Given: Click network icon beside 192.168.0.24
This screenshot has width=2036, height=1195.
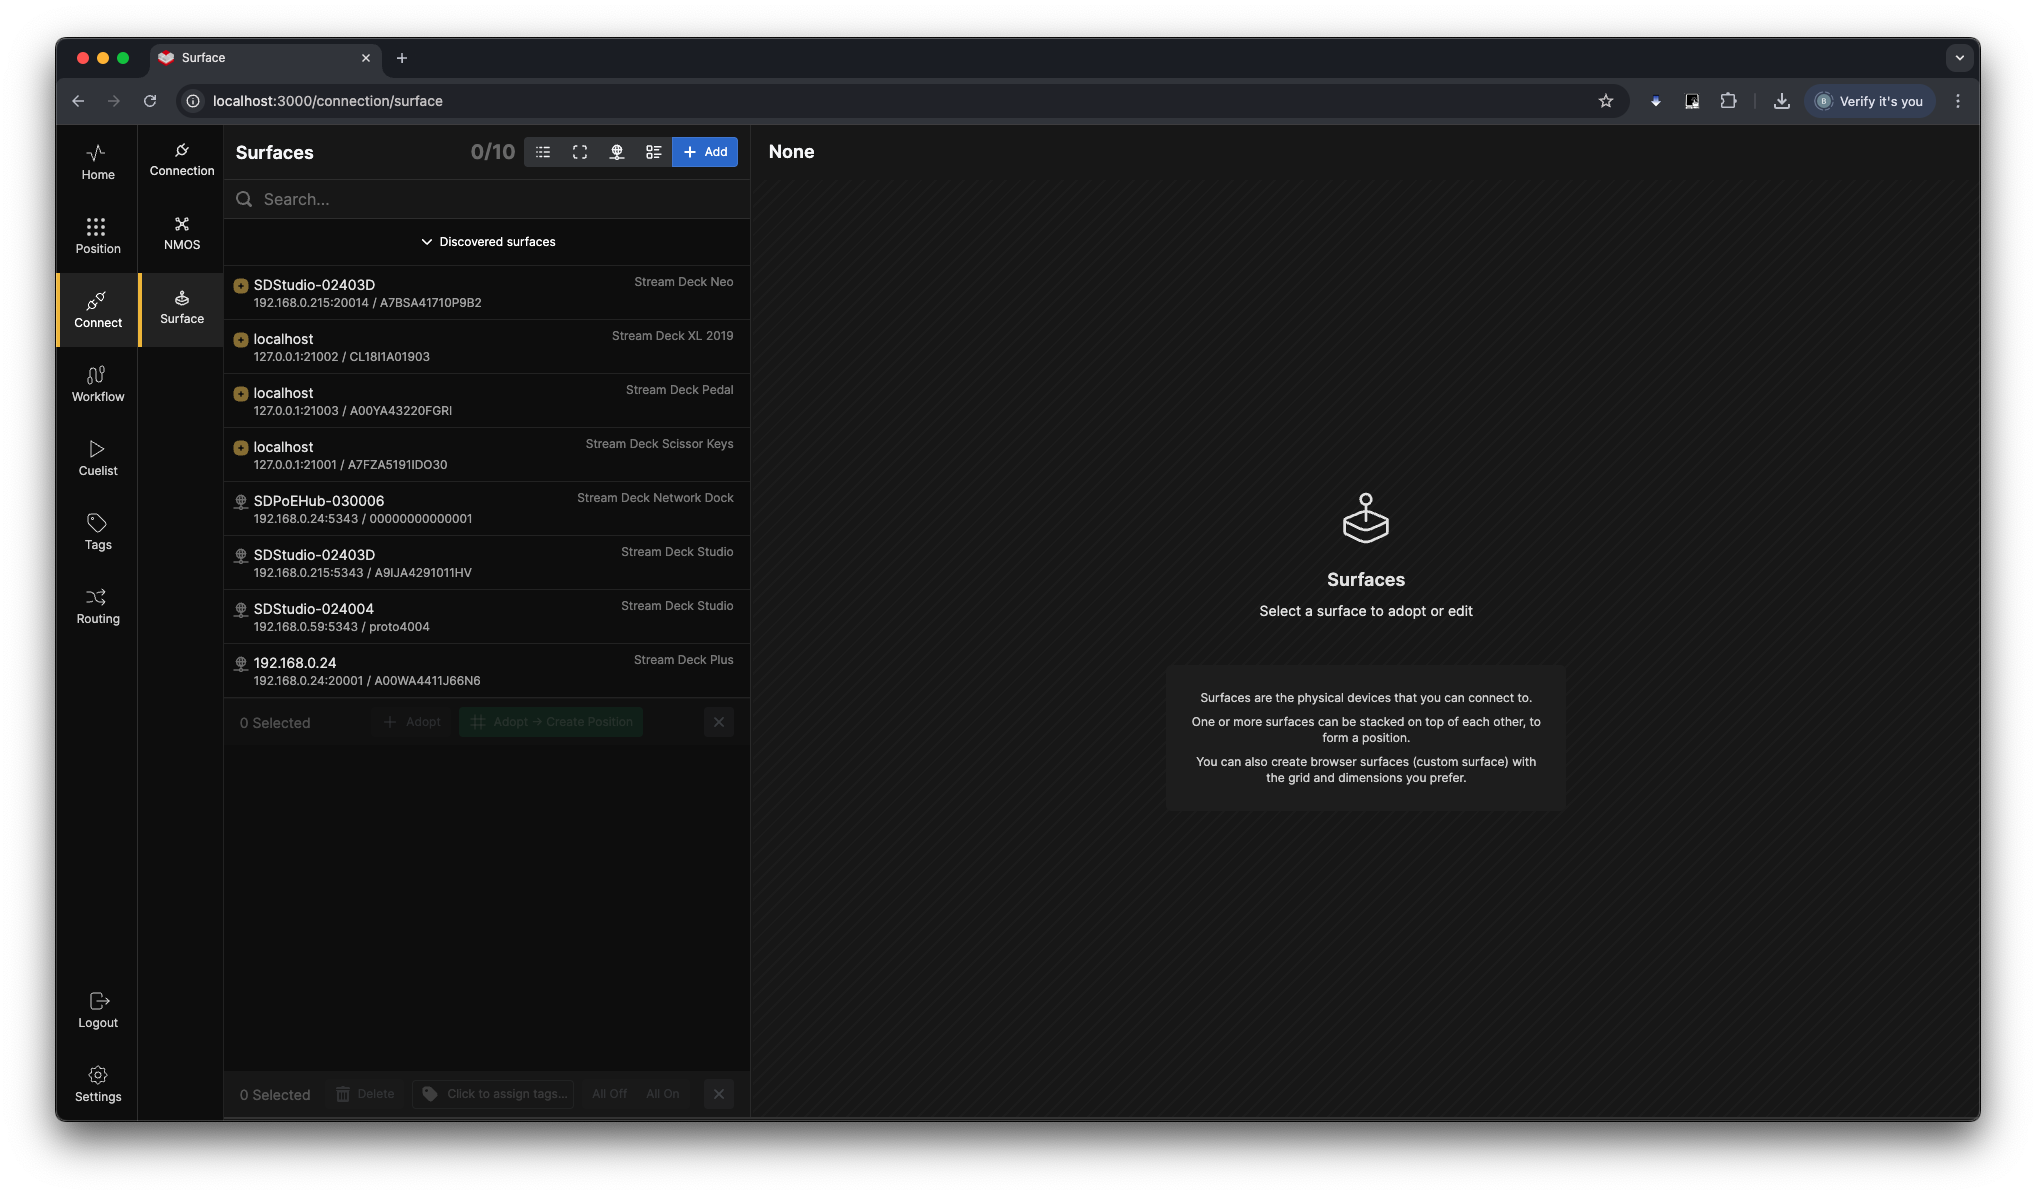Looking at the screenshot, I should (241, 664).
